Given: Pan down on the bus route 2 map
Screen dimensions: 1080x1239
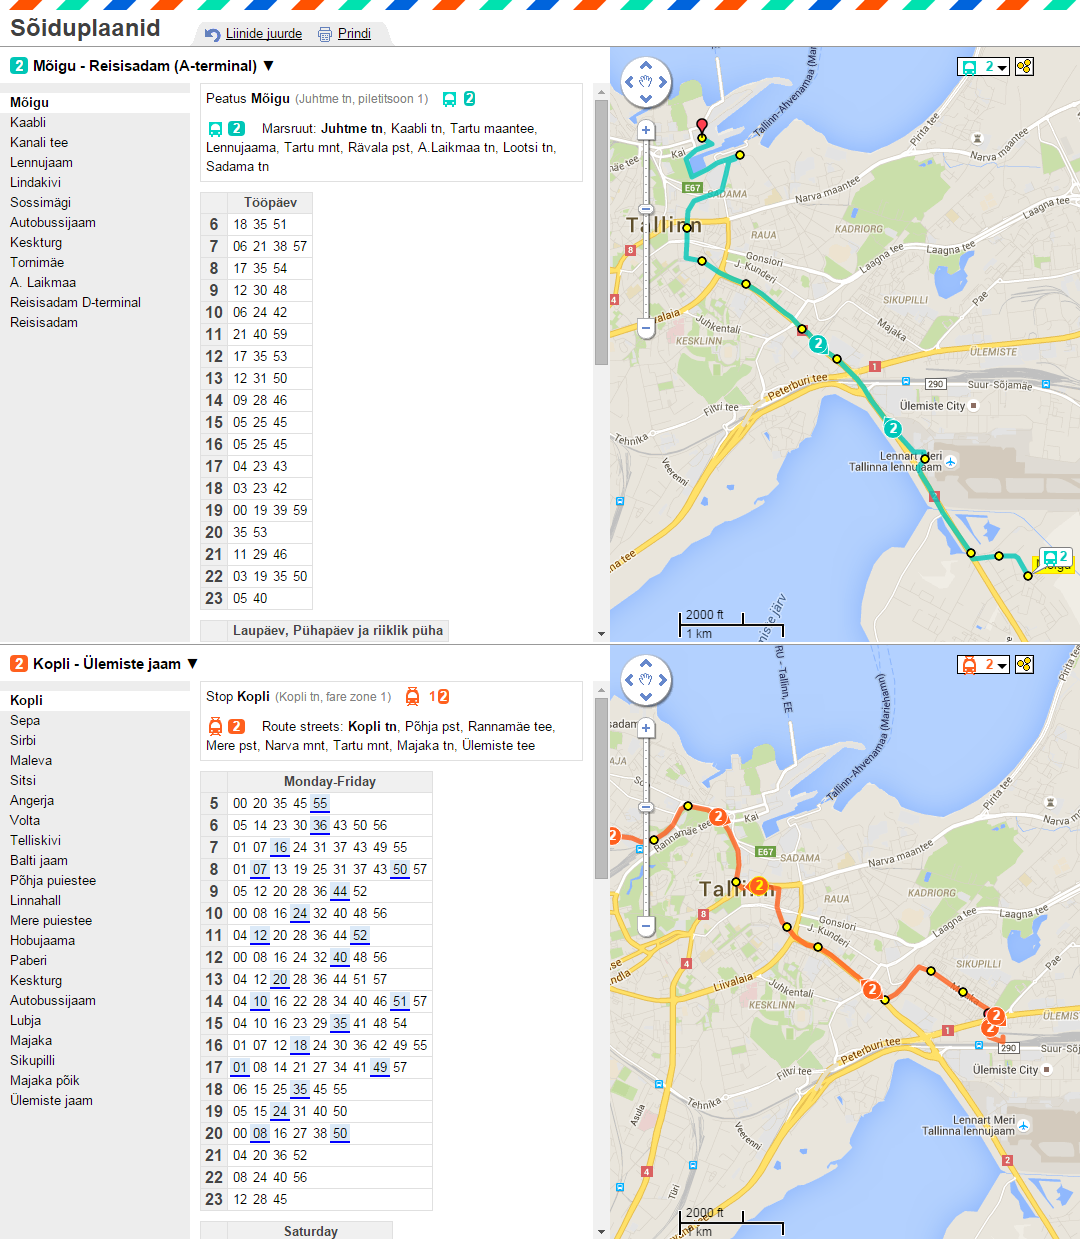Looking at the screenshot, I should pyautogui.click(x=646, y=99).
